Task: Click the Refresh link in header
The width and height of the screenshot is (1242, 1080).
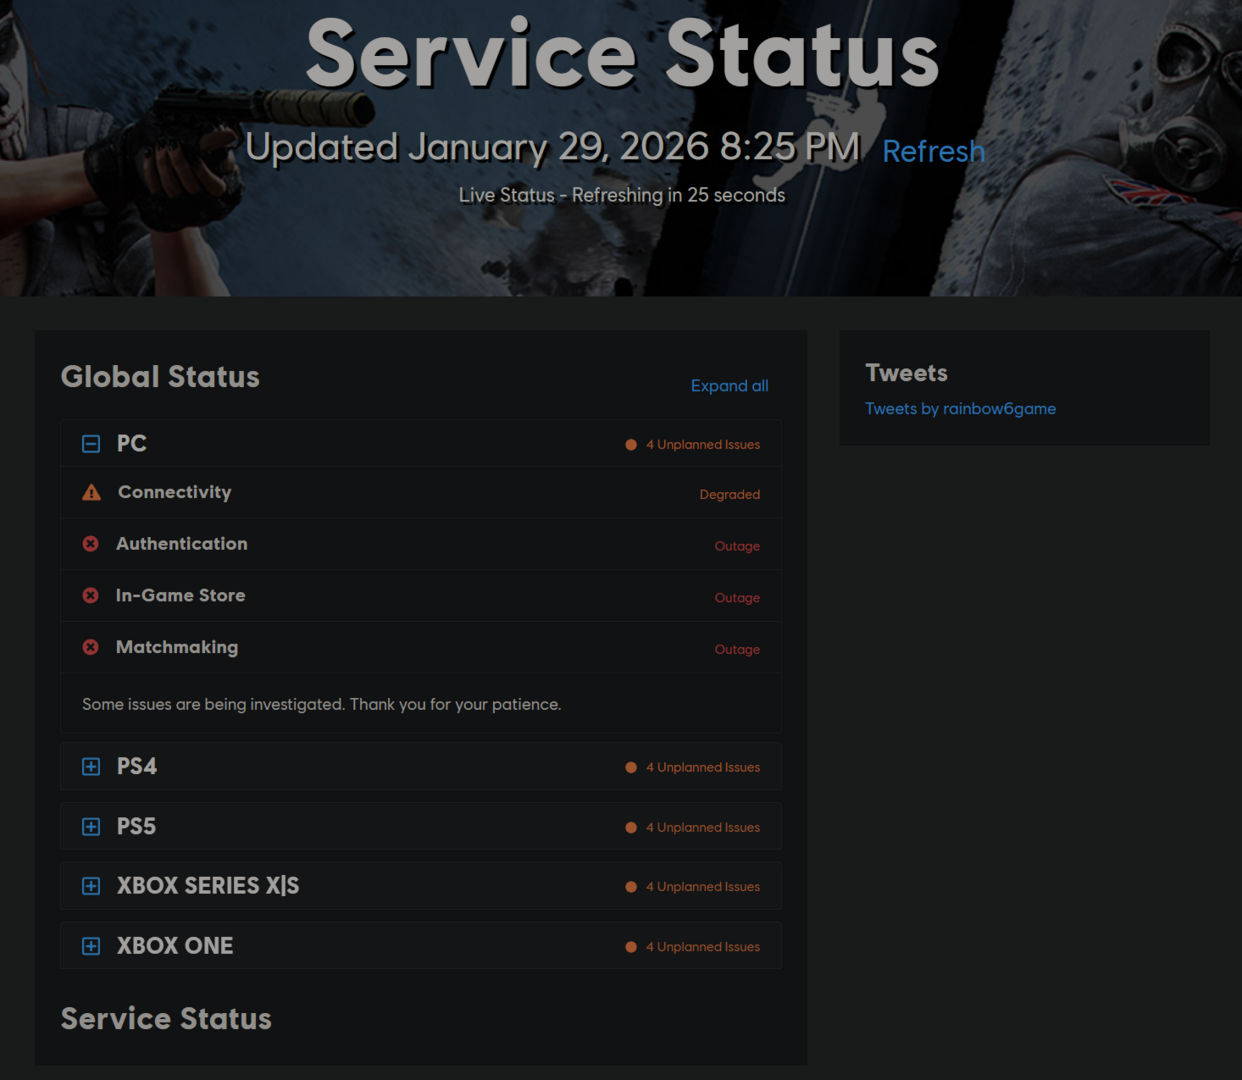Action: [933, 151]
